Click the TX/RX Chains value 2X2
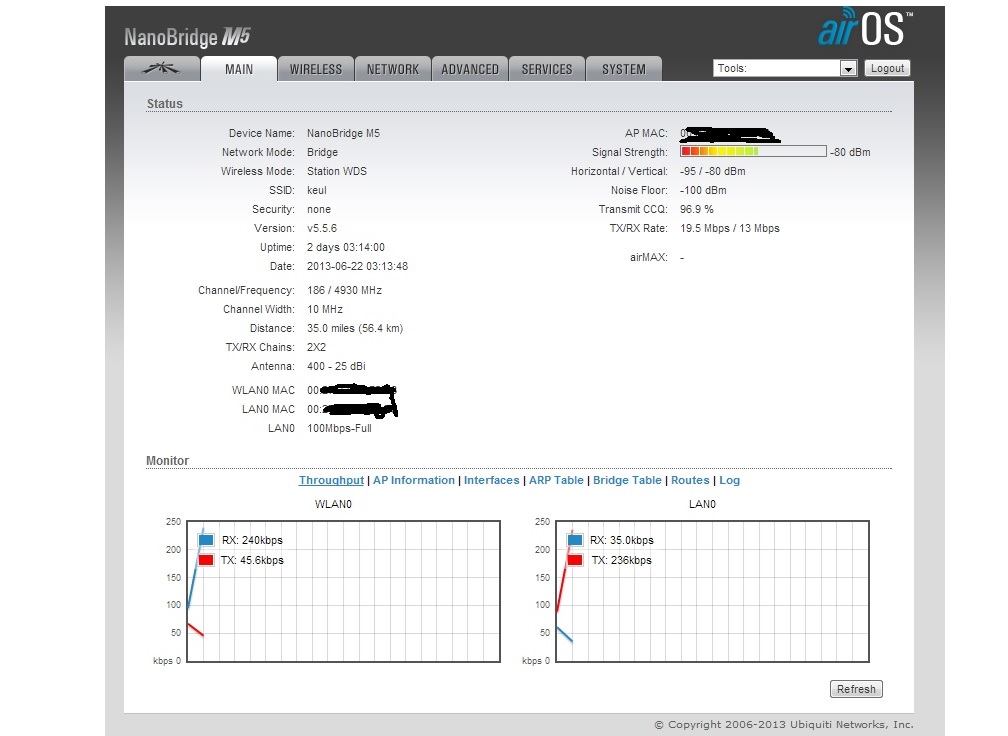 (x=316, y=347)
